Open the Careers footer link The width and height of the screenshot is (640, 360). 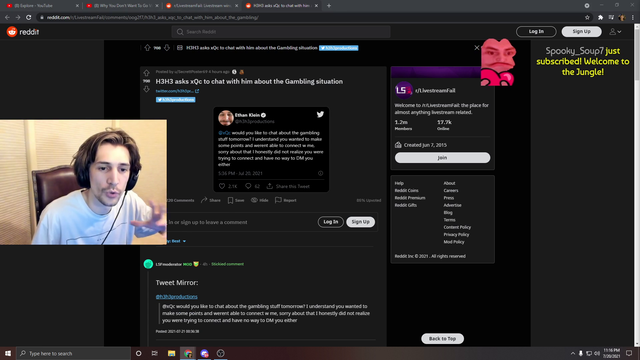(x=451, y=191)
